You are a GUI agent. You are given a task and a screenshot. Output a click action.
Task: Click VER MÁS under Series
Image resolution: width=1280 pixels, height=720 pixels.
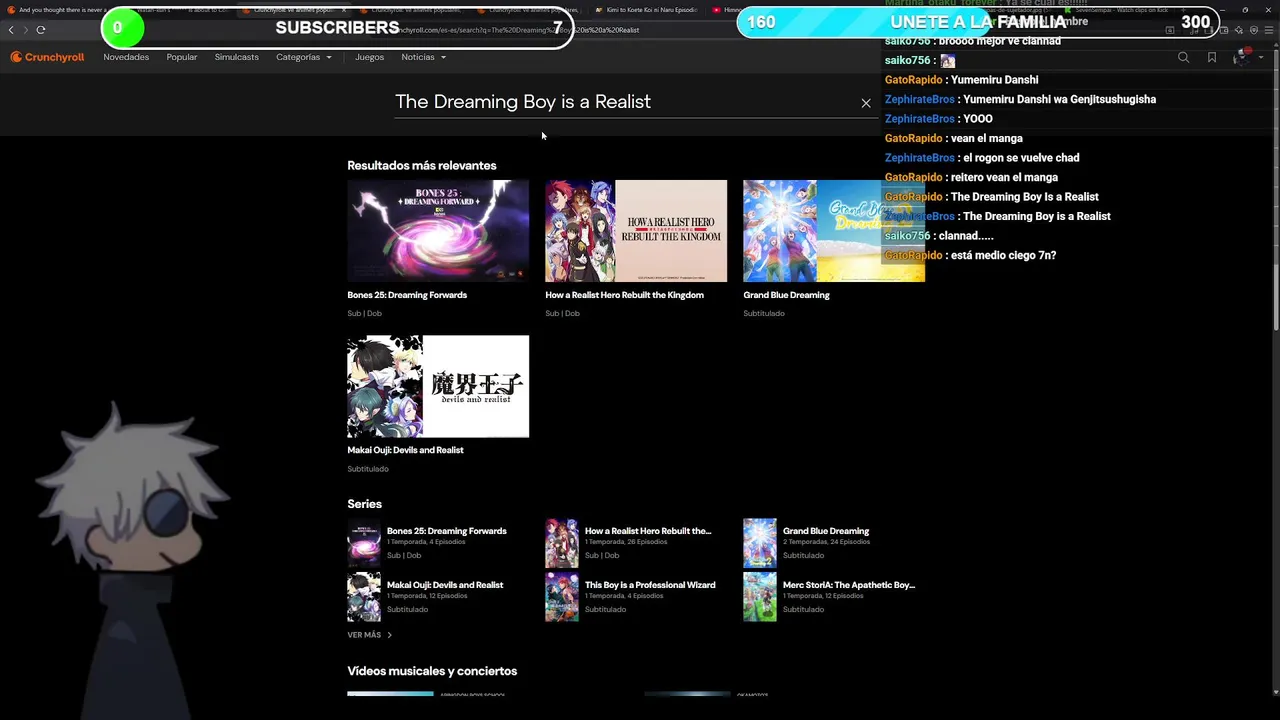tap(369, 635)
